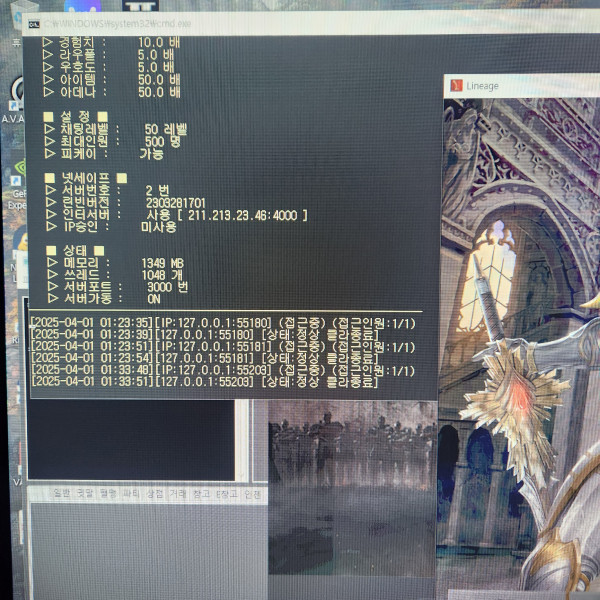Viewport: 600px width, 600px height.
Task: Click the 01:33:48 connection log line
Action: point(223,370)
